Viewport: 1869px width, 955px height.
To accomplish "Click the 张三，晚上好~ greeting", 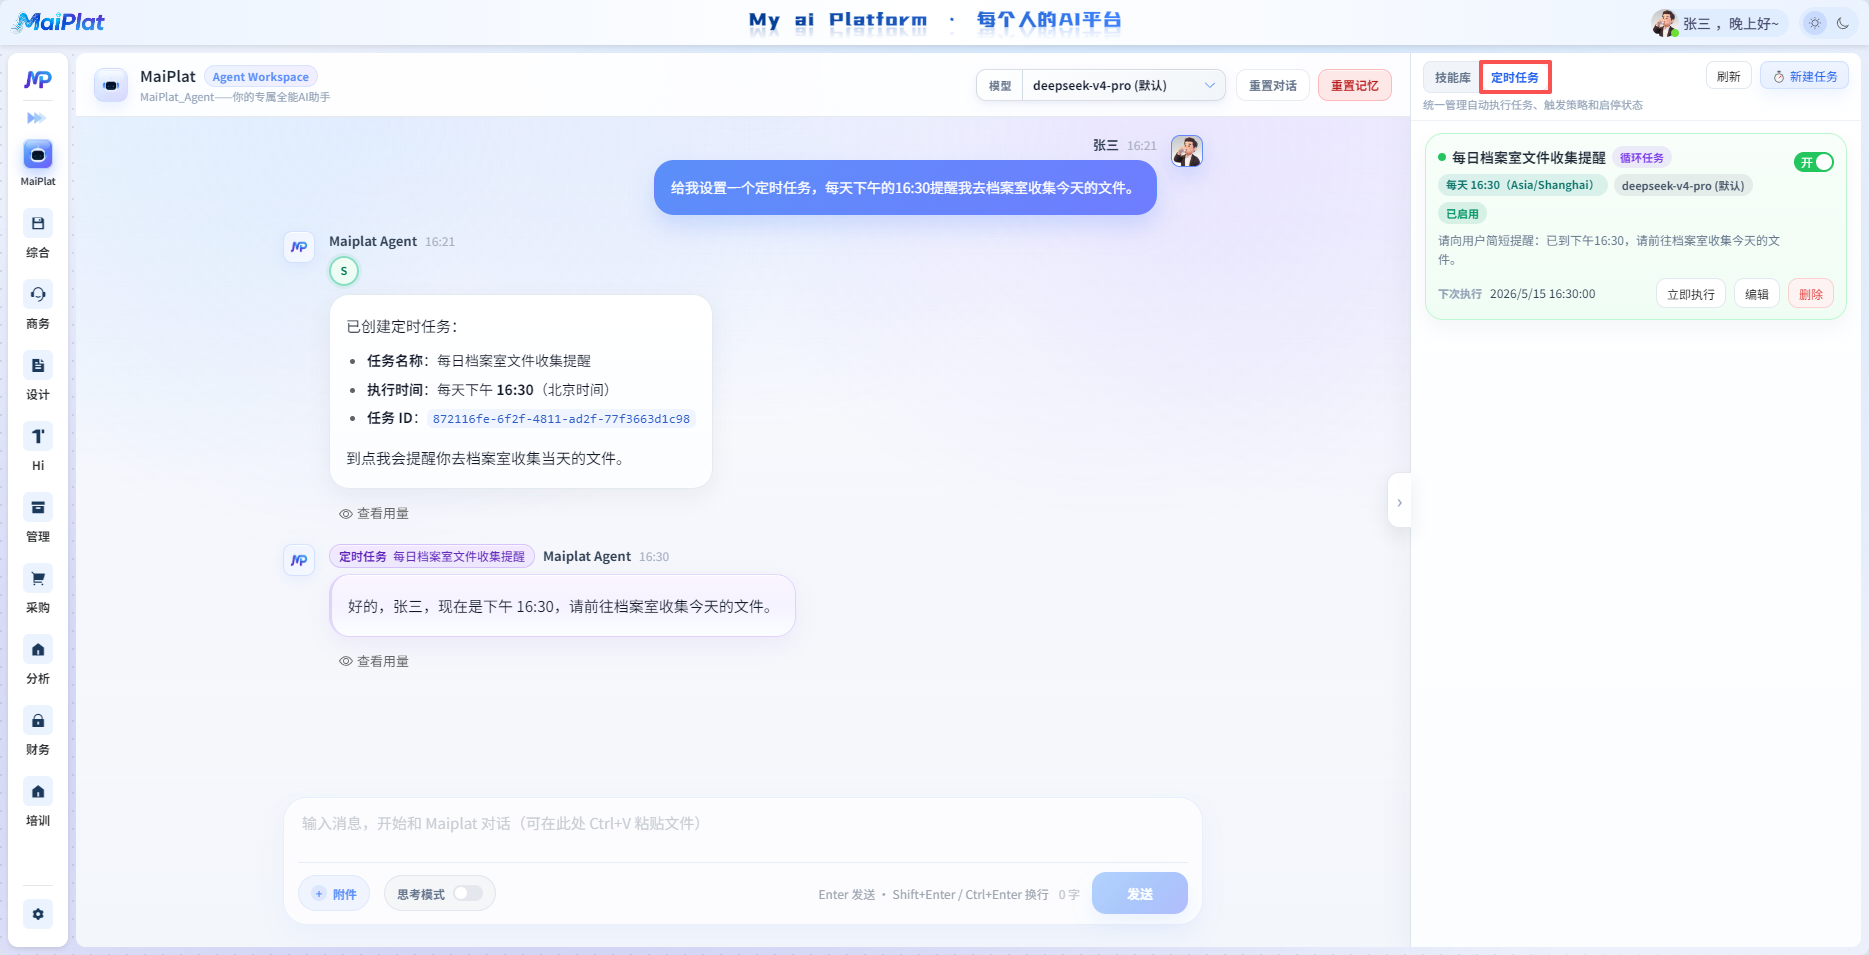I will pos(1731,24).
